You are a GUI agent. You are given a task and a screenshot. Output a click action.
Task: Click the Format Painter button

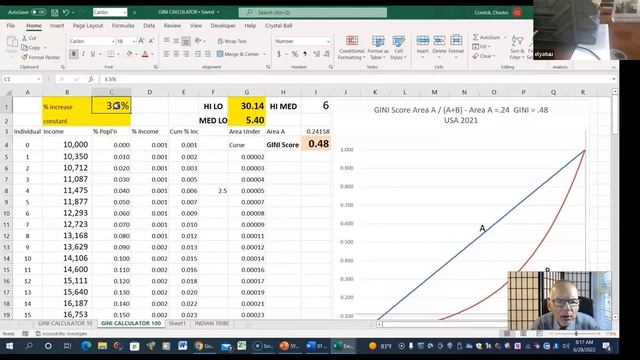point(41,57)
